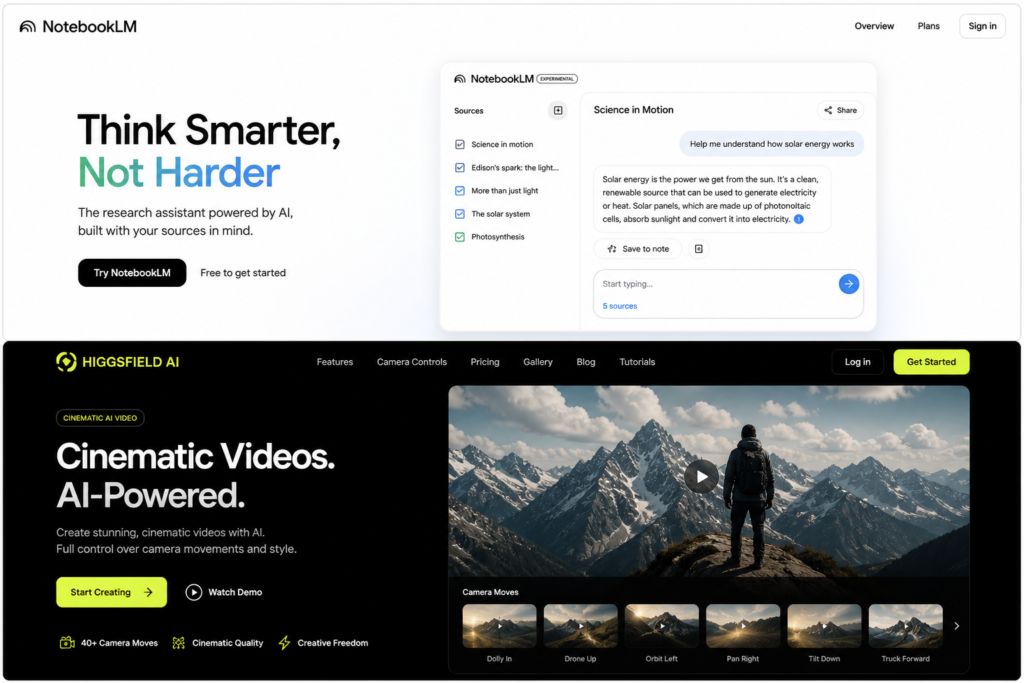Toggle the Science in motion source checkbox
This screenshot has width=1024, height=683.
pyautogui.click(x=460, y=144)
